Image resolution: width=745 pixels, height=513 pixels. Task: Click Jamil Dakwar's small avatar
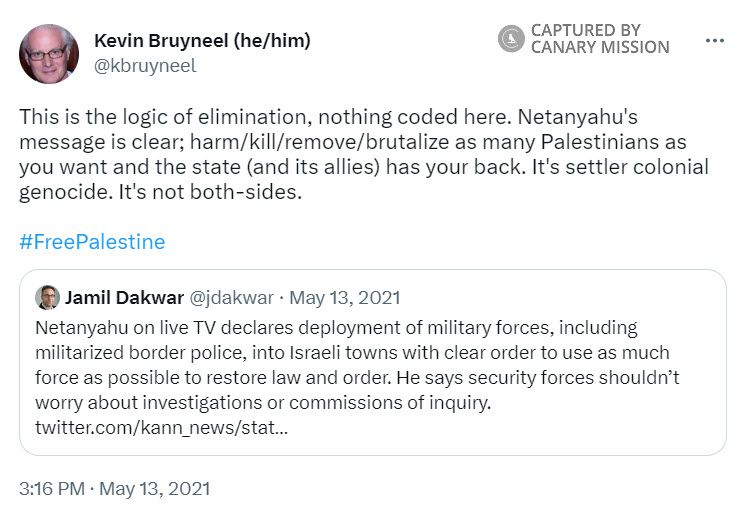point(47,297)
